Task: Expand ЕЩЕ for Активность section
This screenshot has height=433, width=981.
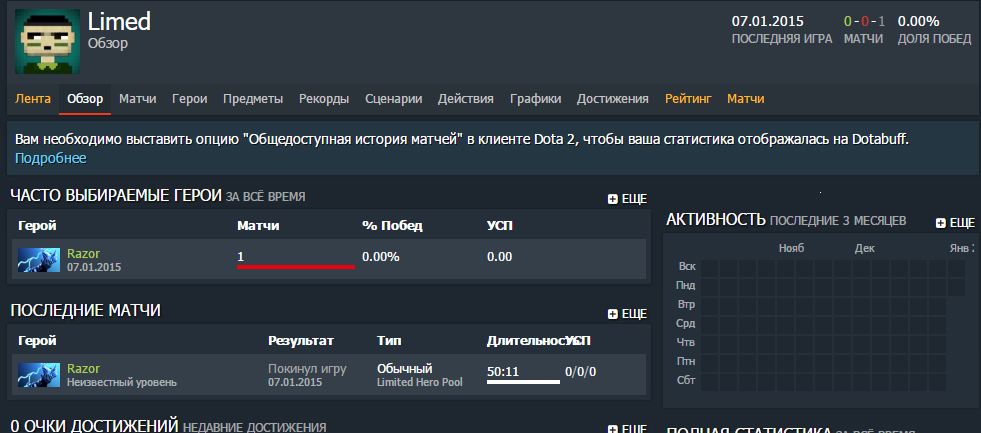Action: click(x=955, y=223)
